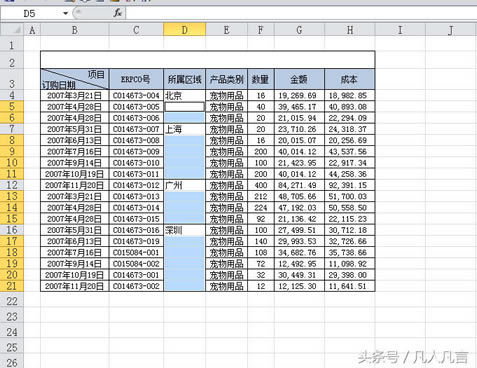Click the 金额 header cell
Image resolution: width=477 pixels, height=368 pixels.
pos(299,79)
